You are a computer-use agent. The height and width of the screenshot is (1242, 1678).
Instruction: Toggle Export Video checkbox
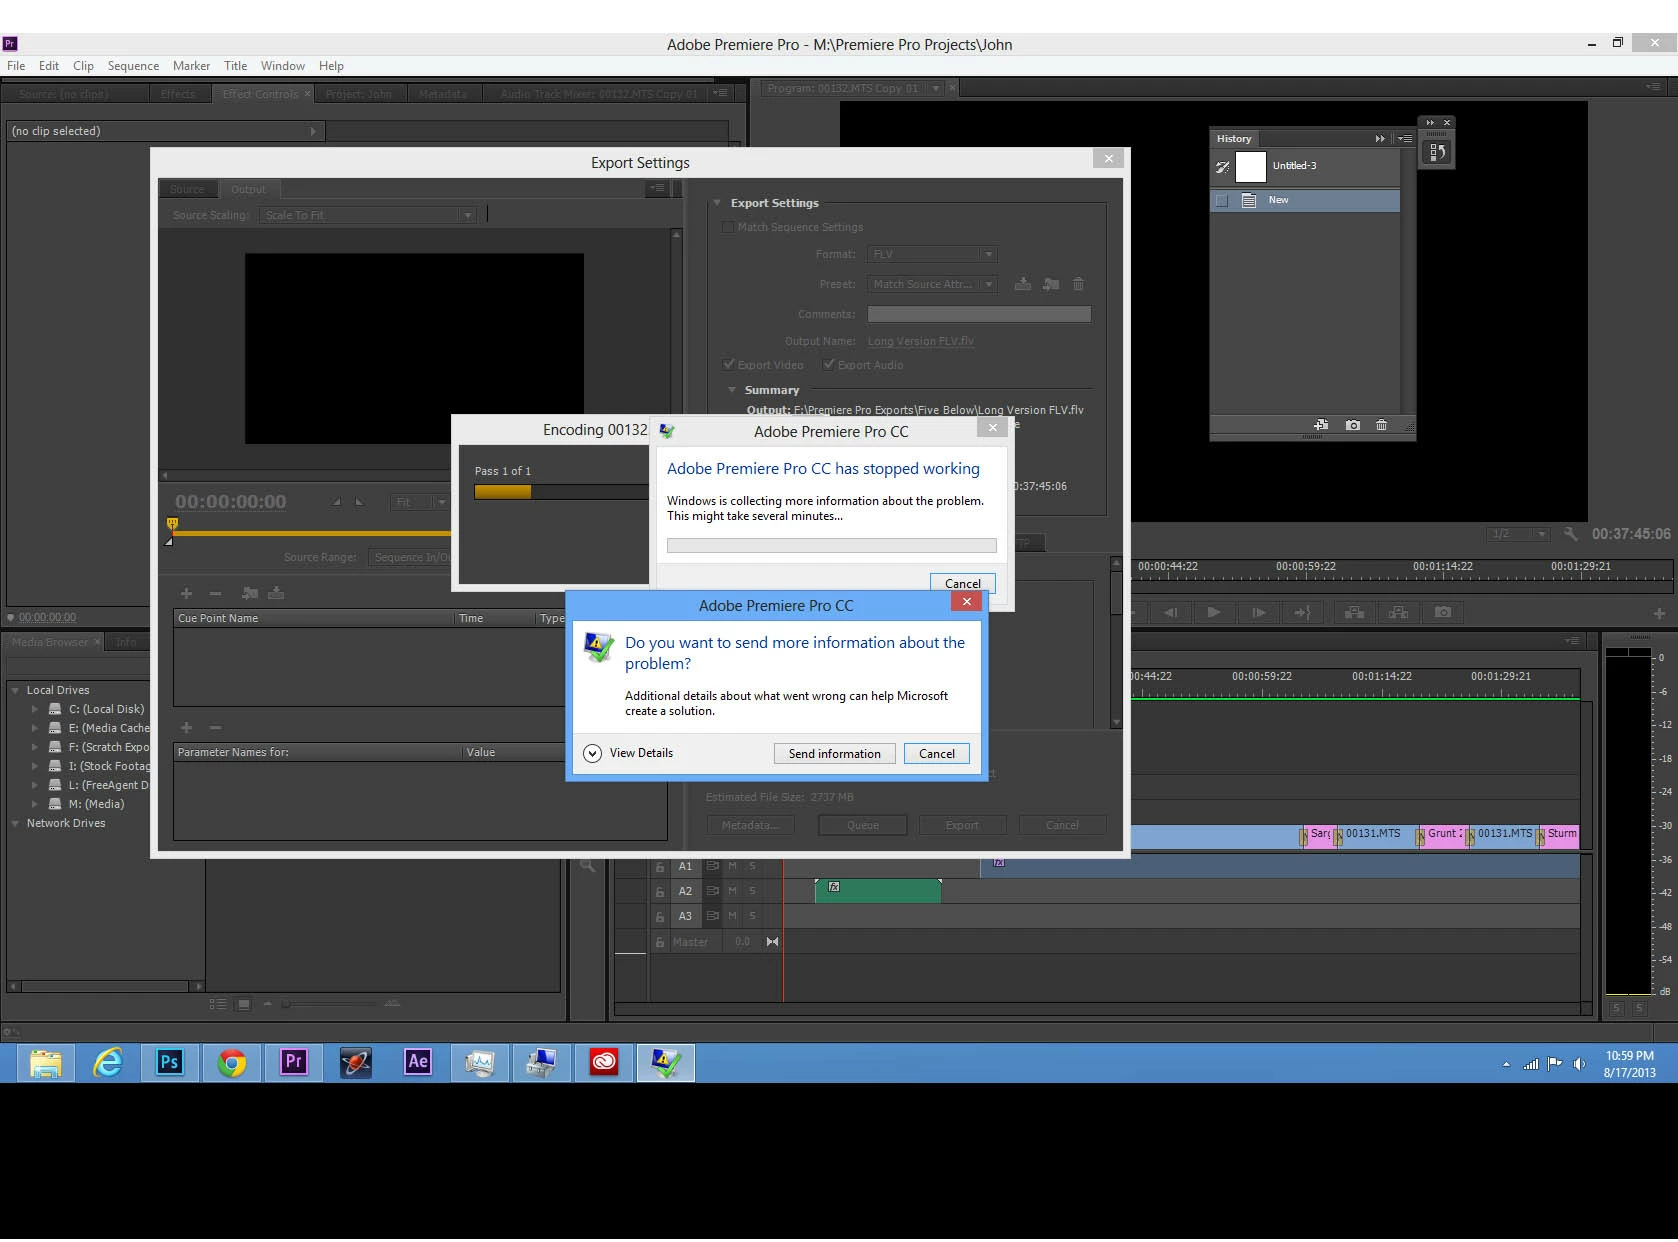(x=729, y=365)
